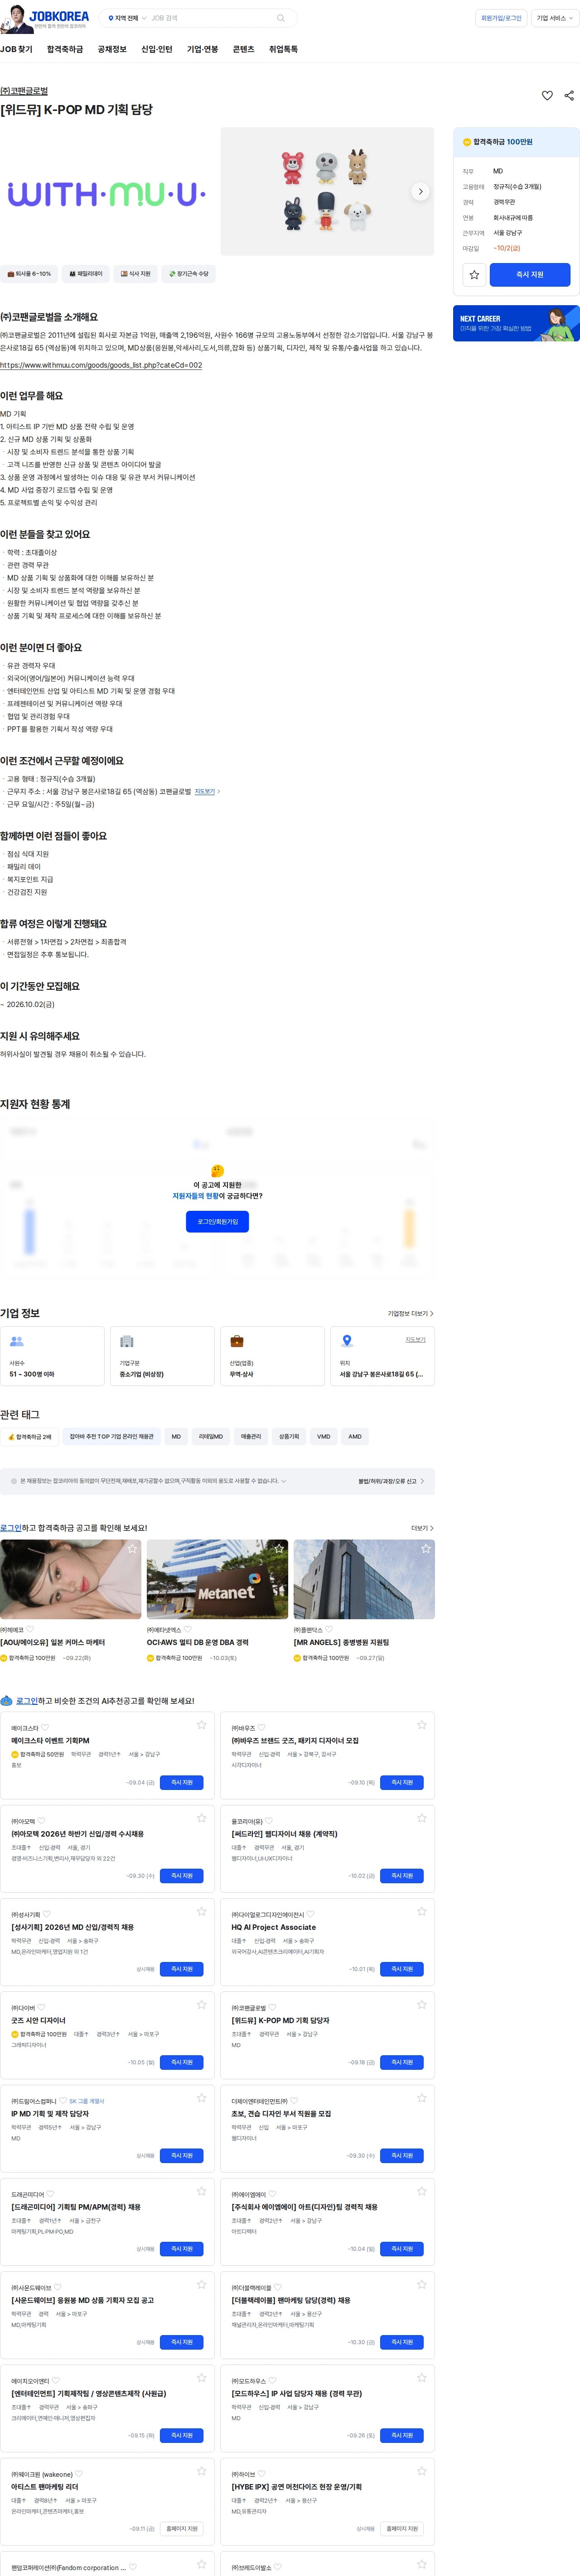Image resolution: width=580 pixels, height=2576 pixels.
Task: Open the JOB 찾기 menu
Action: tap(16, 49)
